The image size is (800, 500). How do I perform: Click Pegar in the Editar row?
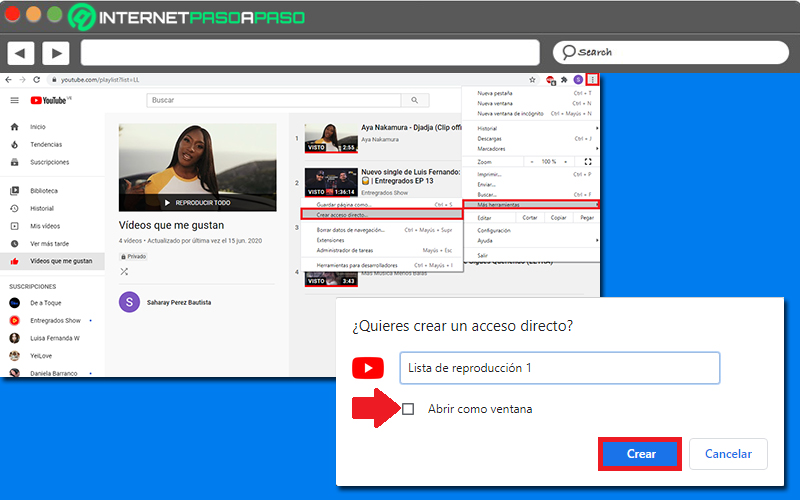point(587,218)
